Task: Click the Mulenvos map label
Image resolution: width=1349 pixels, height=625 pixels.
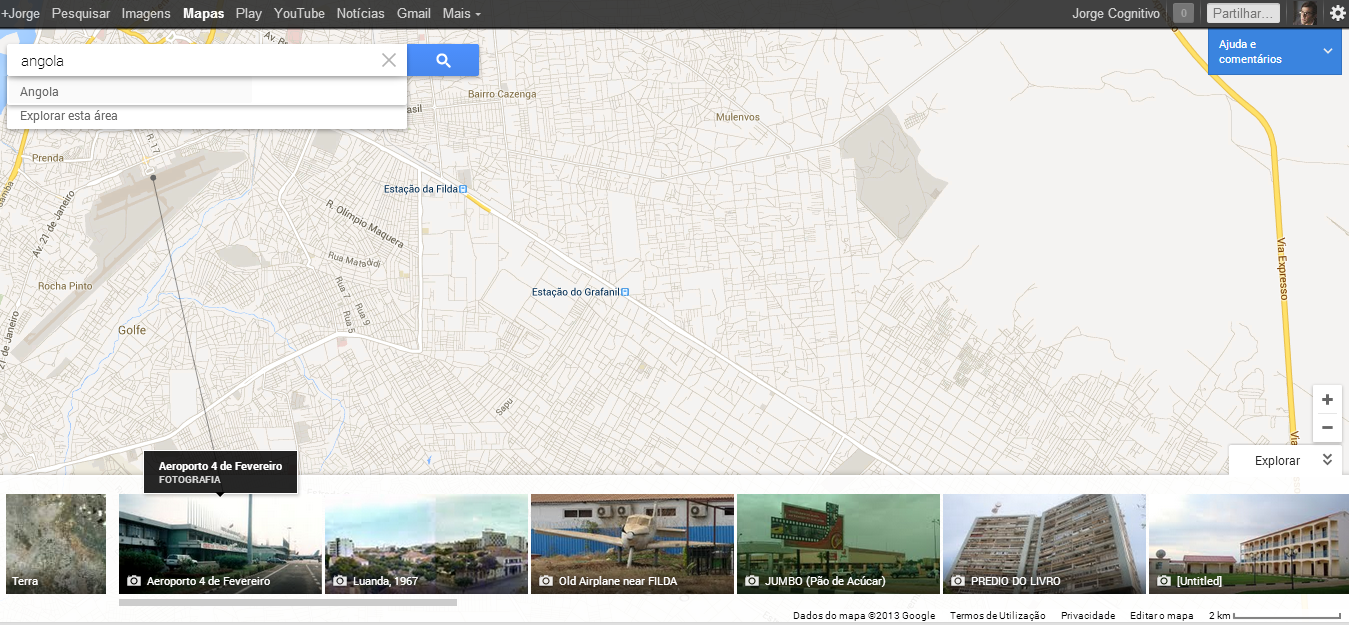Action: (x=738, y=117)
